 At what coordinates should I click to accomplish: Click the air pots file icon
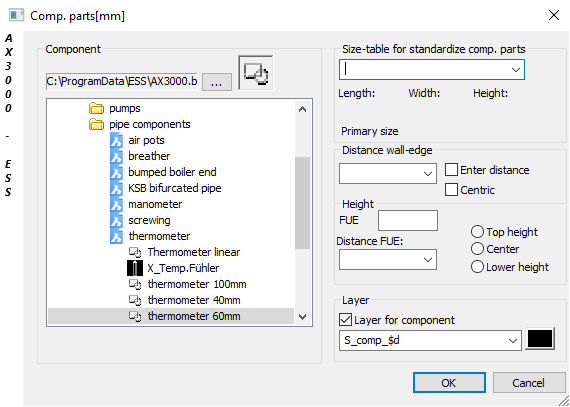(116, 140)
